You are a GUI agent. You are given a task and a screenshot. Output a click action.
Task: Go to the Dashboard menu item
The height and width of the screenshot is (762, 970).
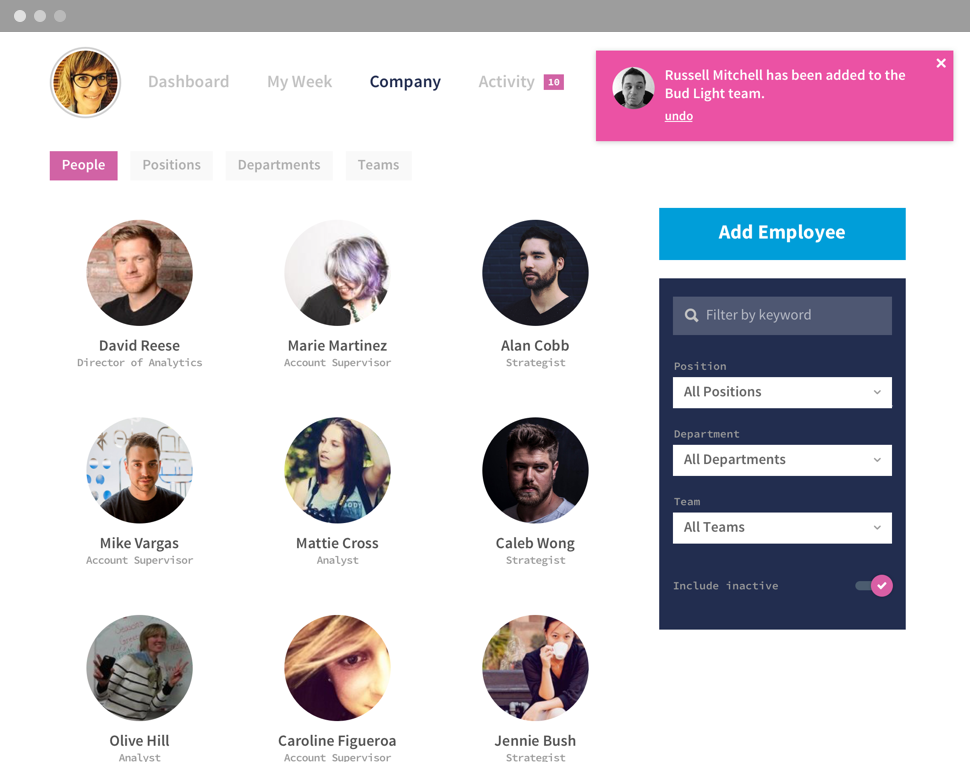(189, 82)
